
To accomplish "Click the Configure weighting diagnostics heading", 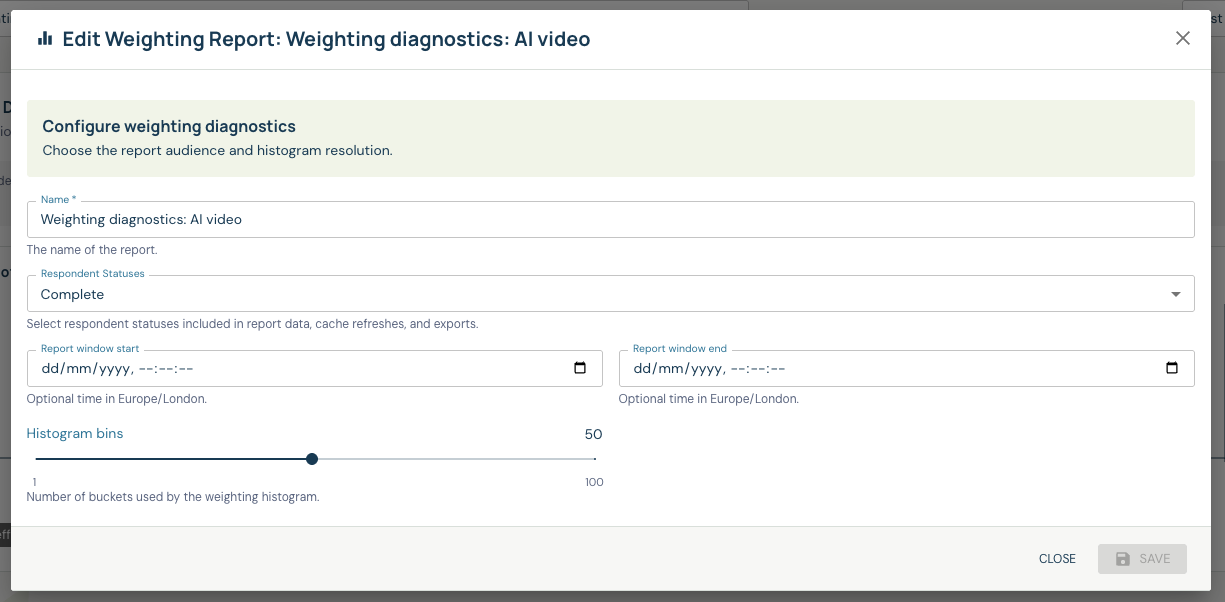I will 169,127.
